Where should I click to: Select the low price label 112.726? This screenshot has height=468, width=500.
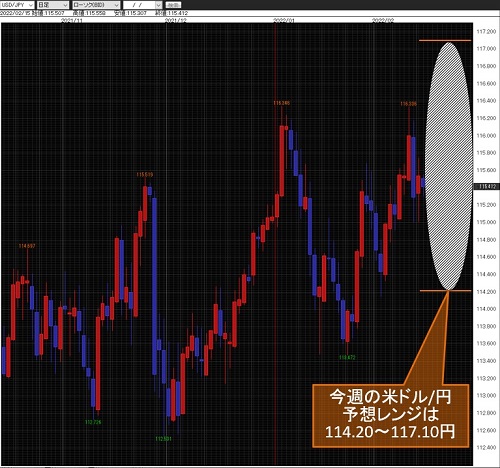pyautogui.click(x=93, y=422)
